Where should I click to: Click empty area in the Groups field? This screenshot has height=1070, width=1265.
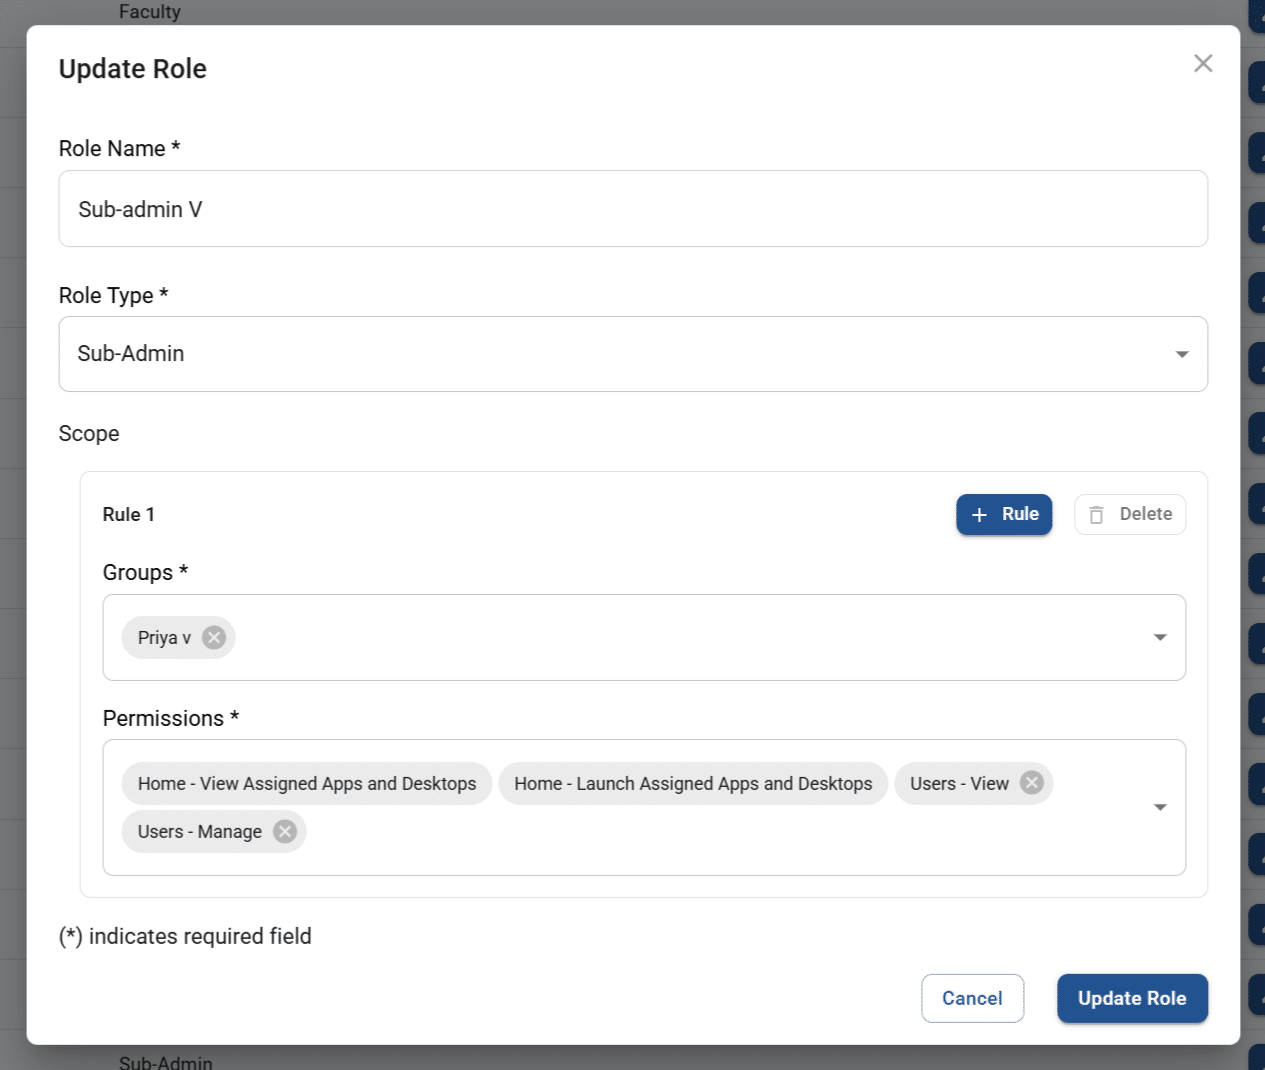pos(680,638)
